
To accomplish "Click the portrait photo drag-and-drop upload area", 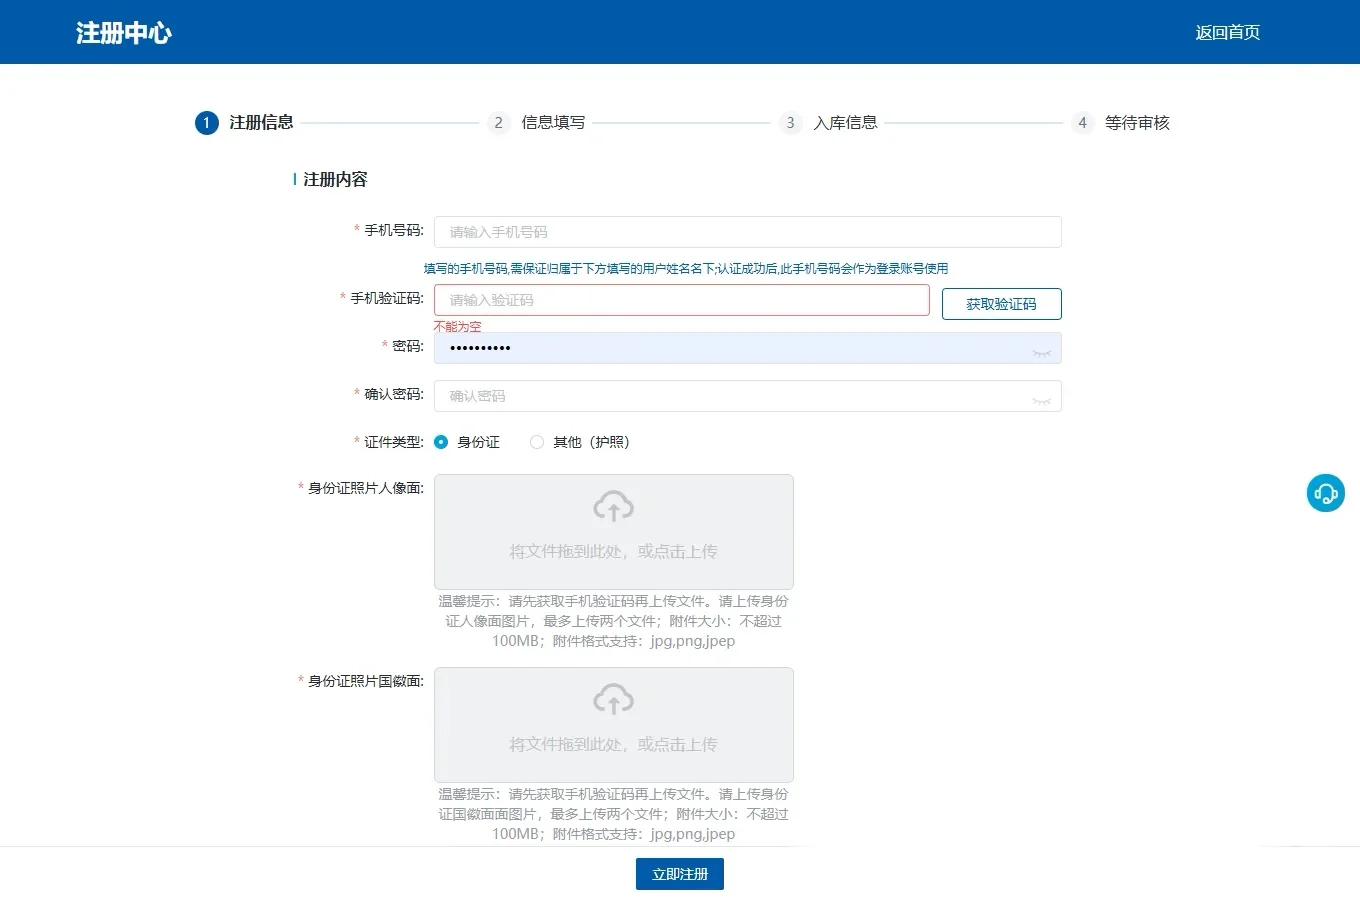I will (613, 531).
